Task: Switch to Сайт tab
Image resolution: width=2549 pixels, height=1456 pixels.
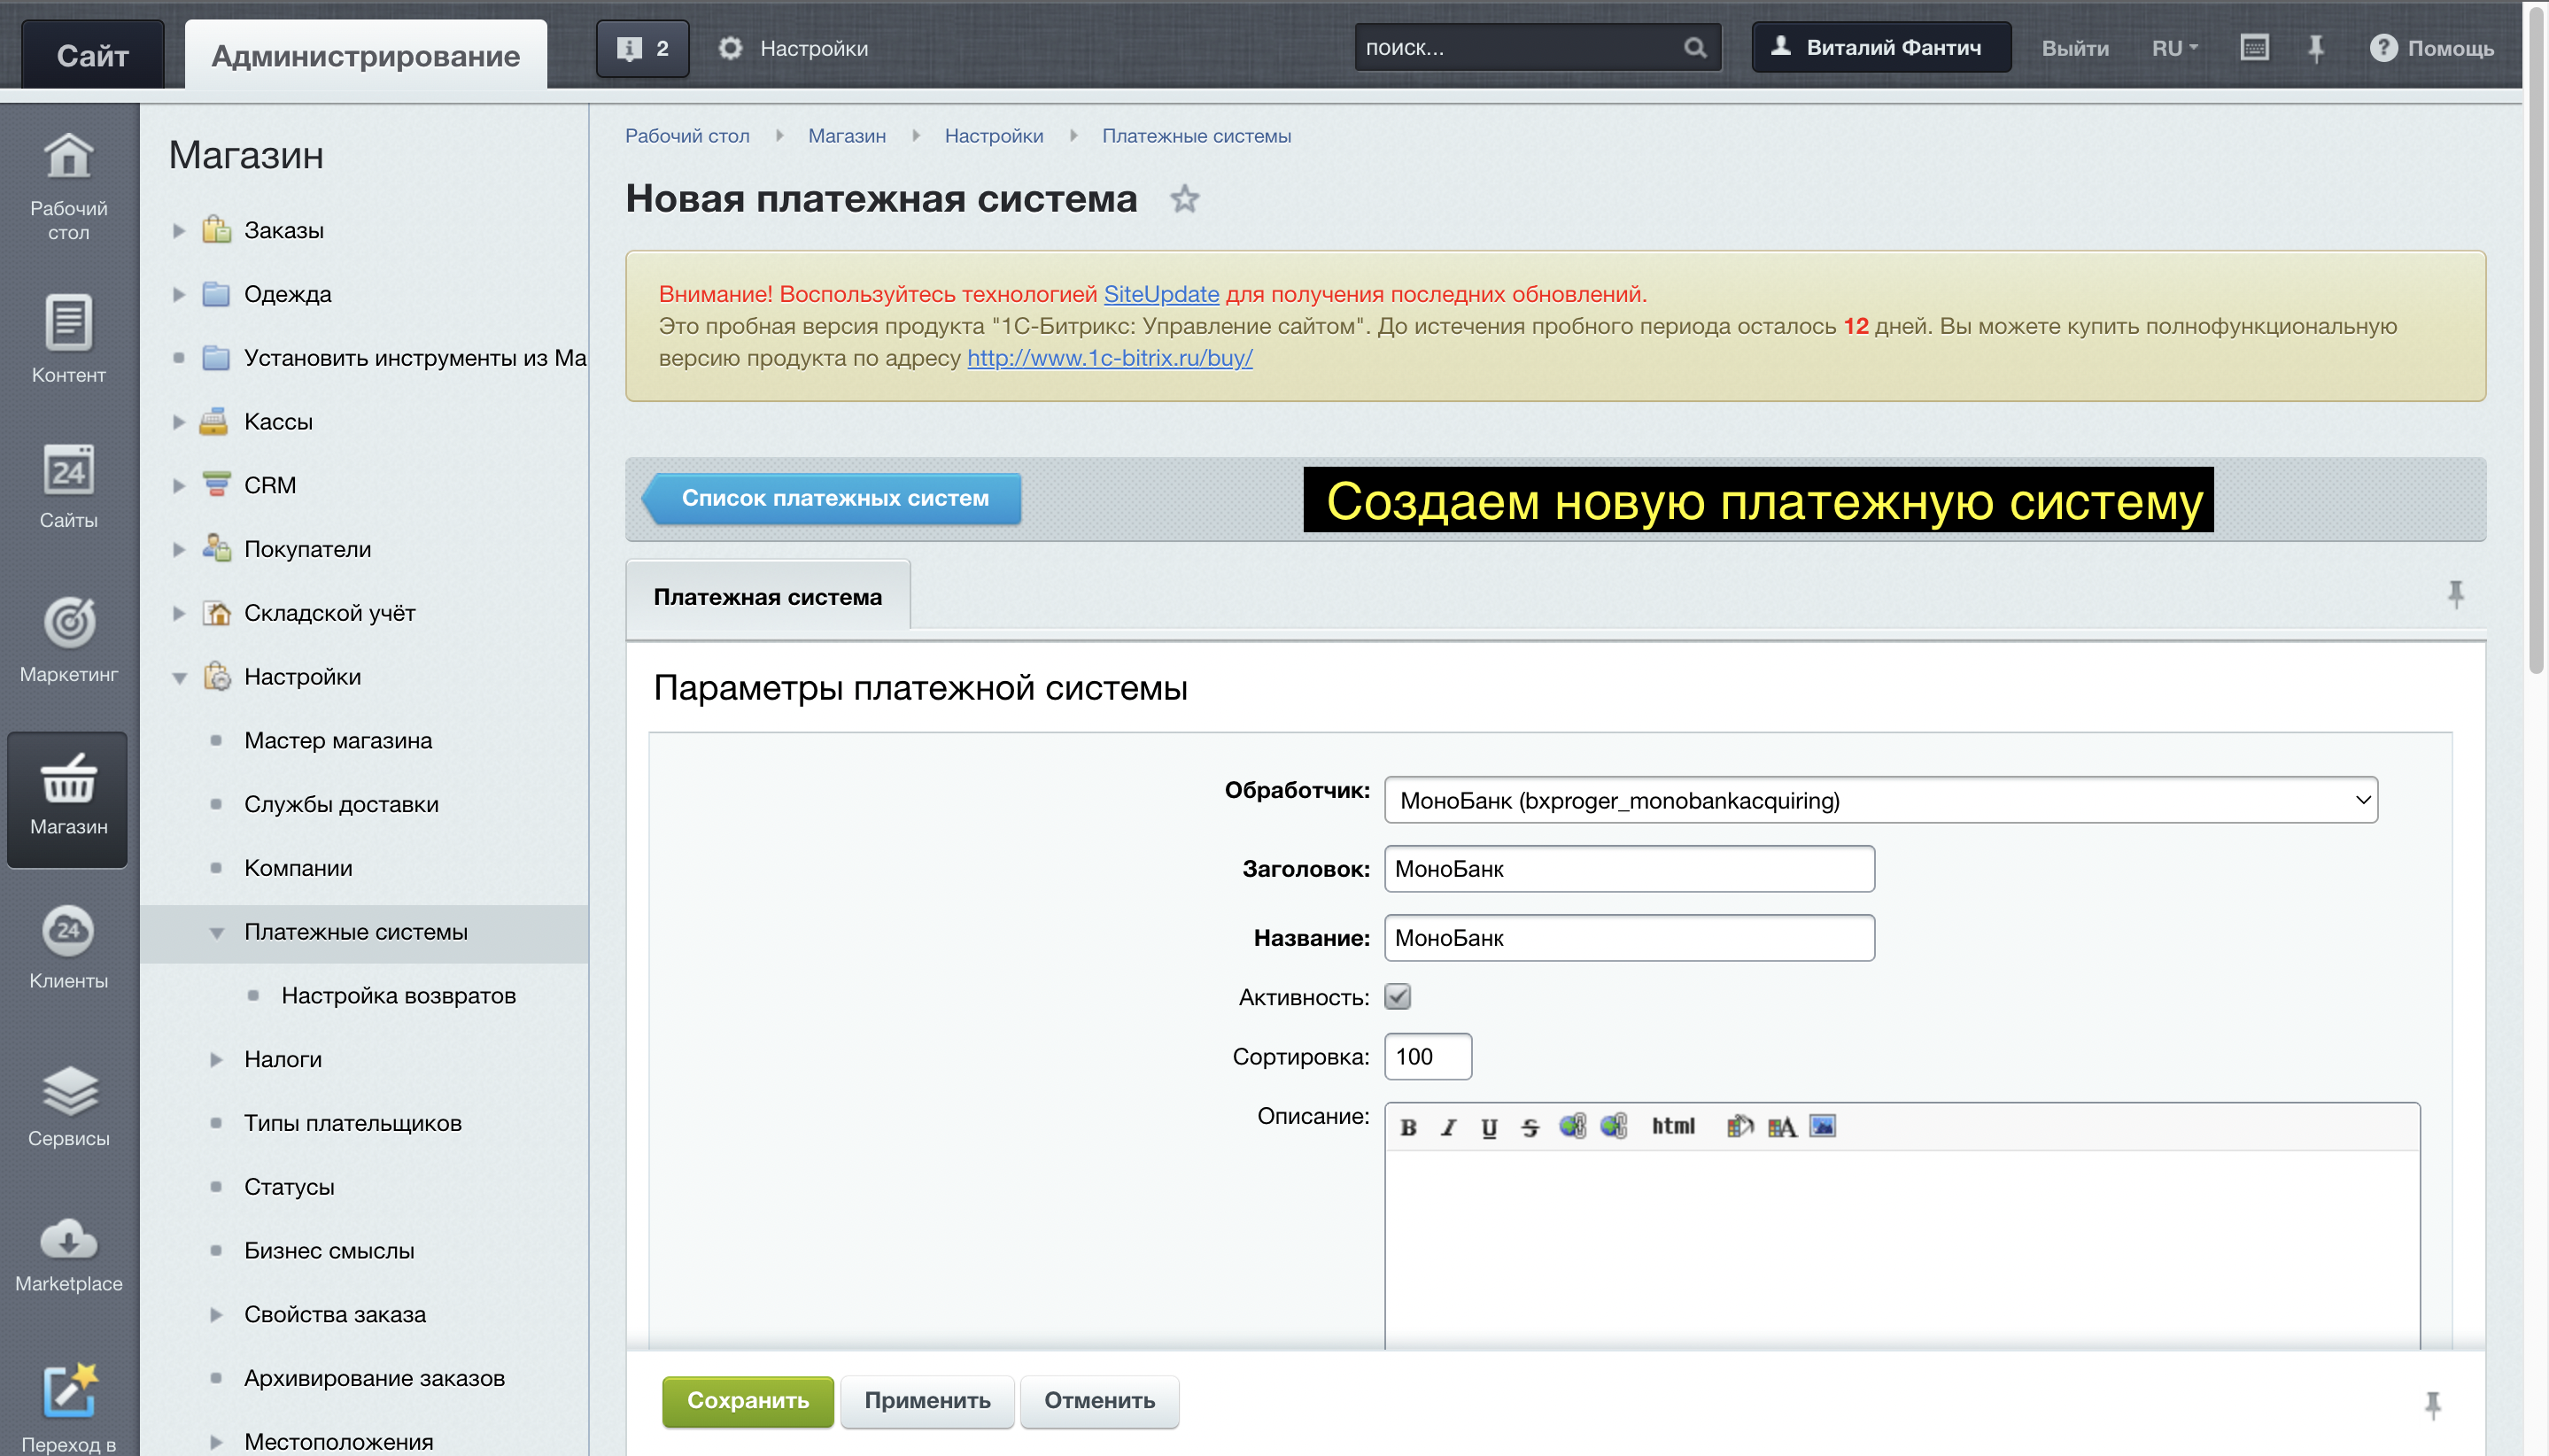Action: pyautogui.click(x=93, y=54)
